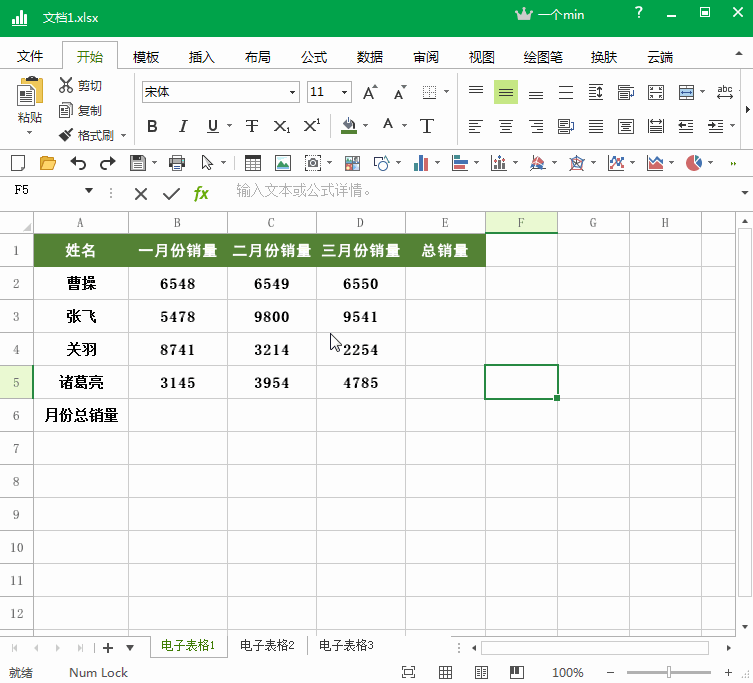Open the 文件 menu

click(30, 57)
